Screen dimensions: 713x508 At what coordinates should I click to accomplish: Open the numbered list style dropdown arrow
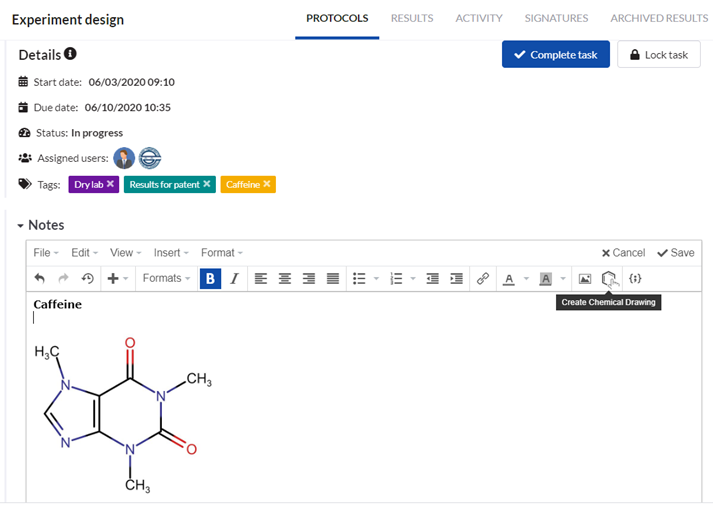tap(413, 278)
